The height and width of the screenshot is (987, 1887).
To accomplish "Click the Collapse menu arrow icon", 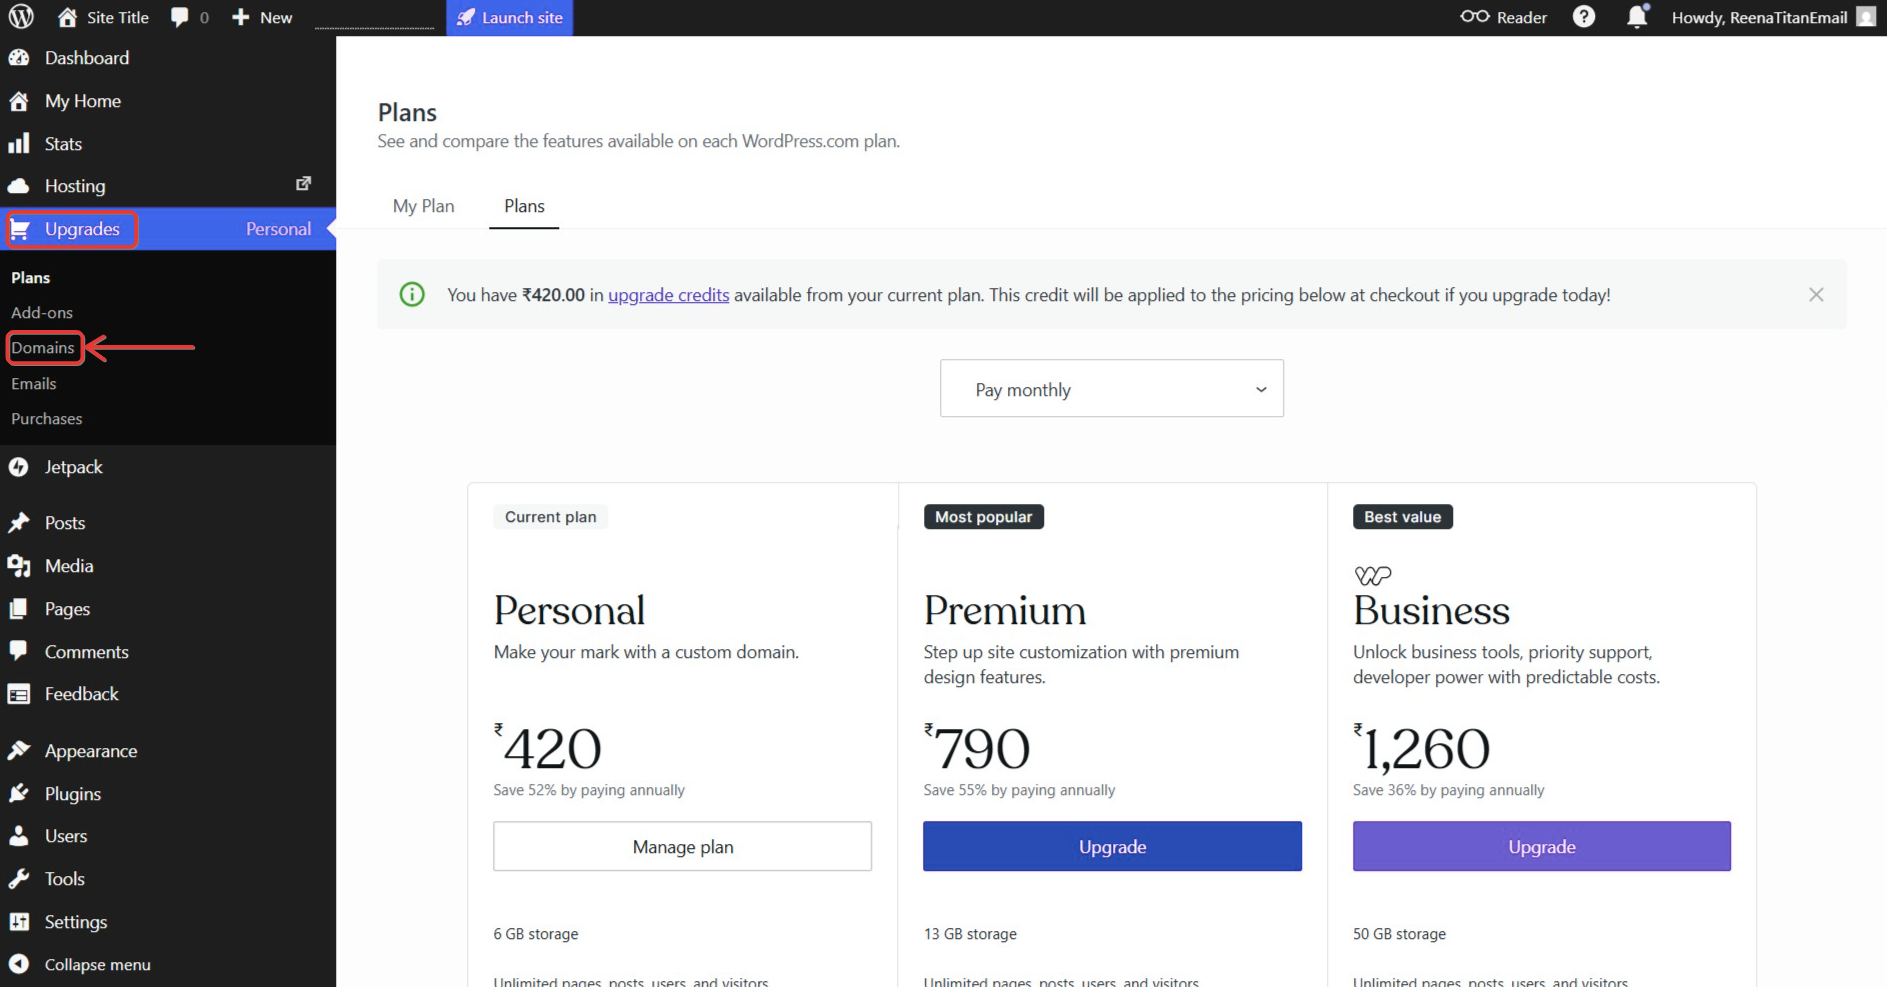I will (19, 964).
